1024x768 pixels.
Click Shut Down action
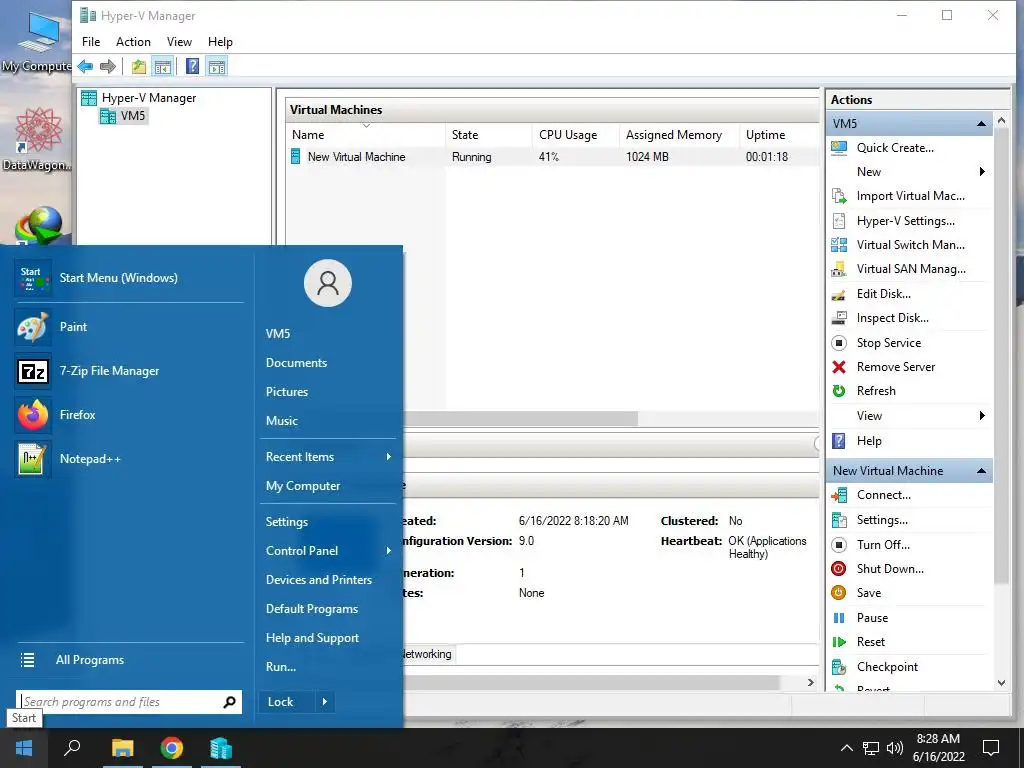click(889, 569)
